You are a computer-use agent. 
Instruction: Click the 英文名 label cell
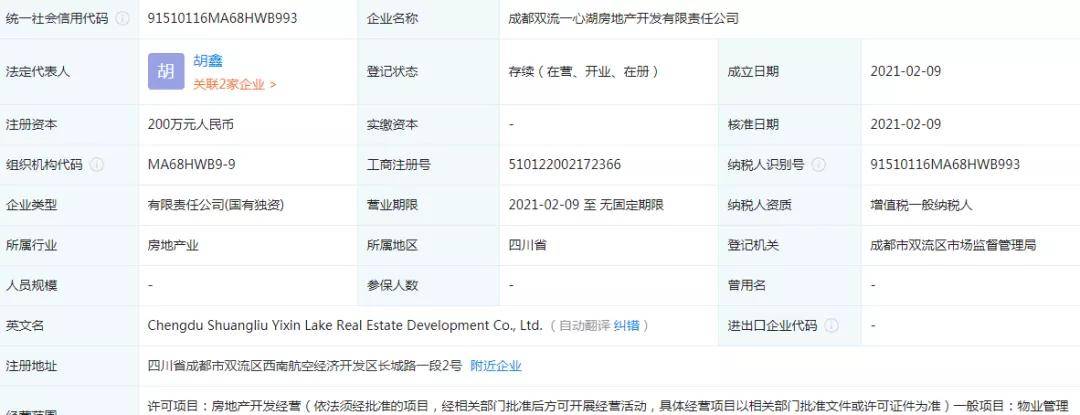(69, 326)
